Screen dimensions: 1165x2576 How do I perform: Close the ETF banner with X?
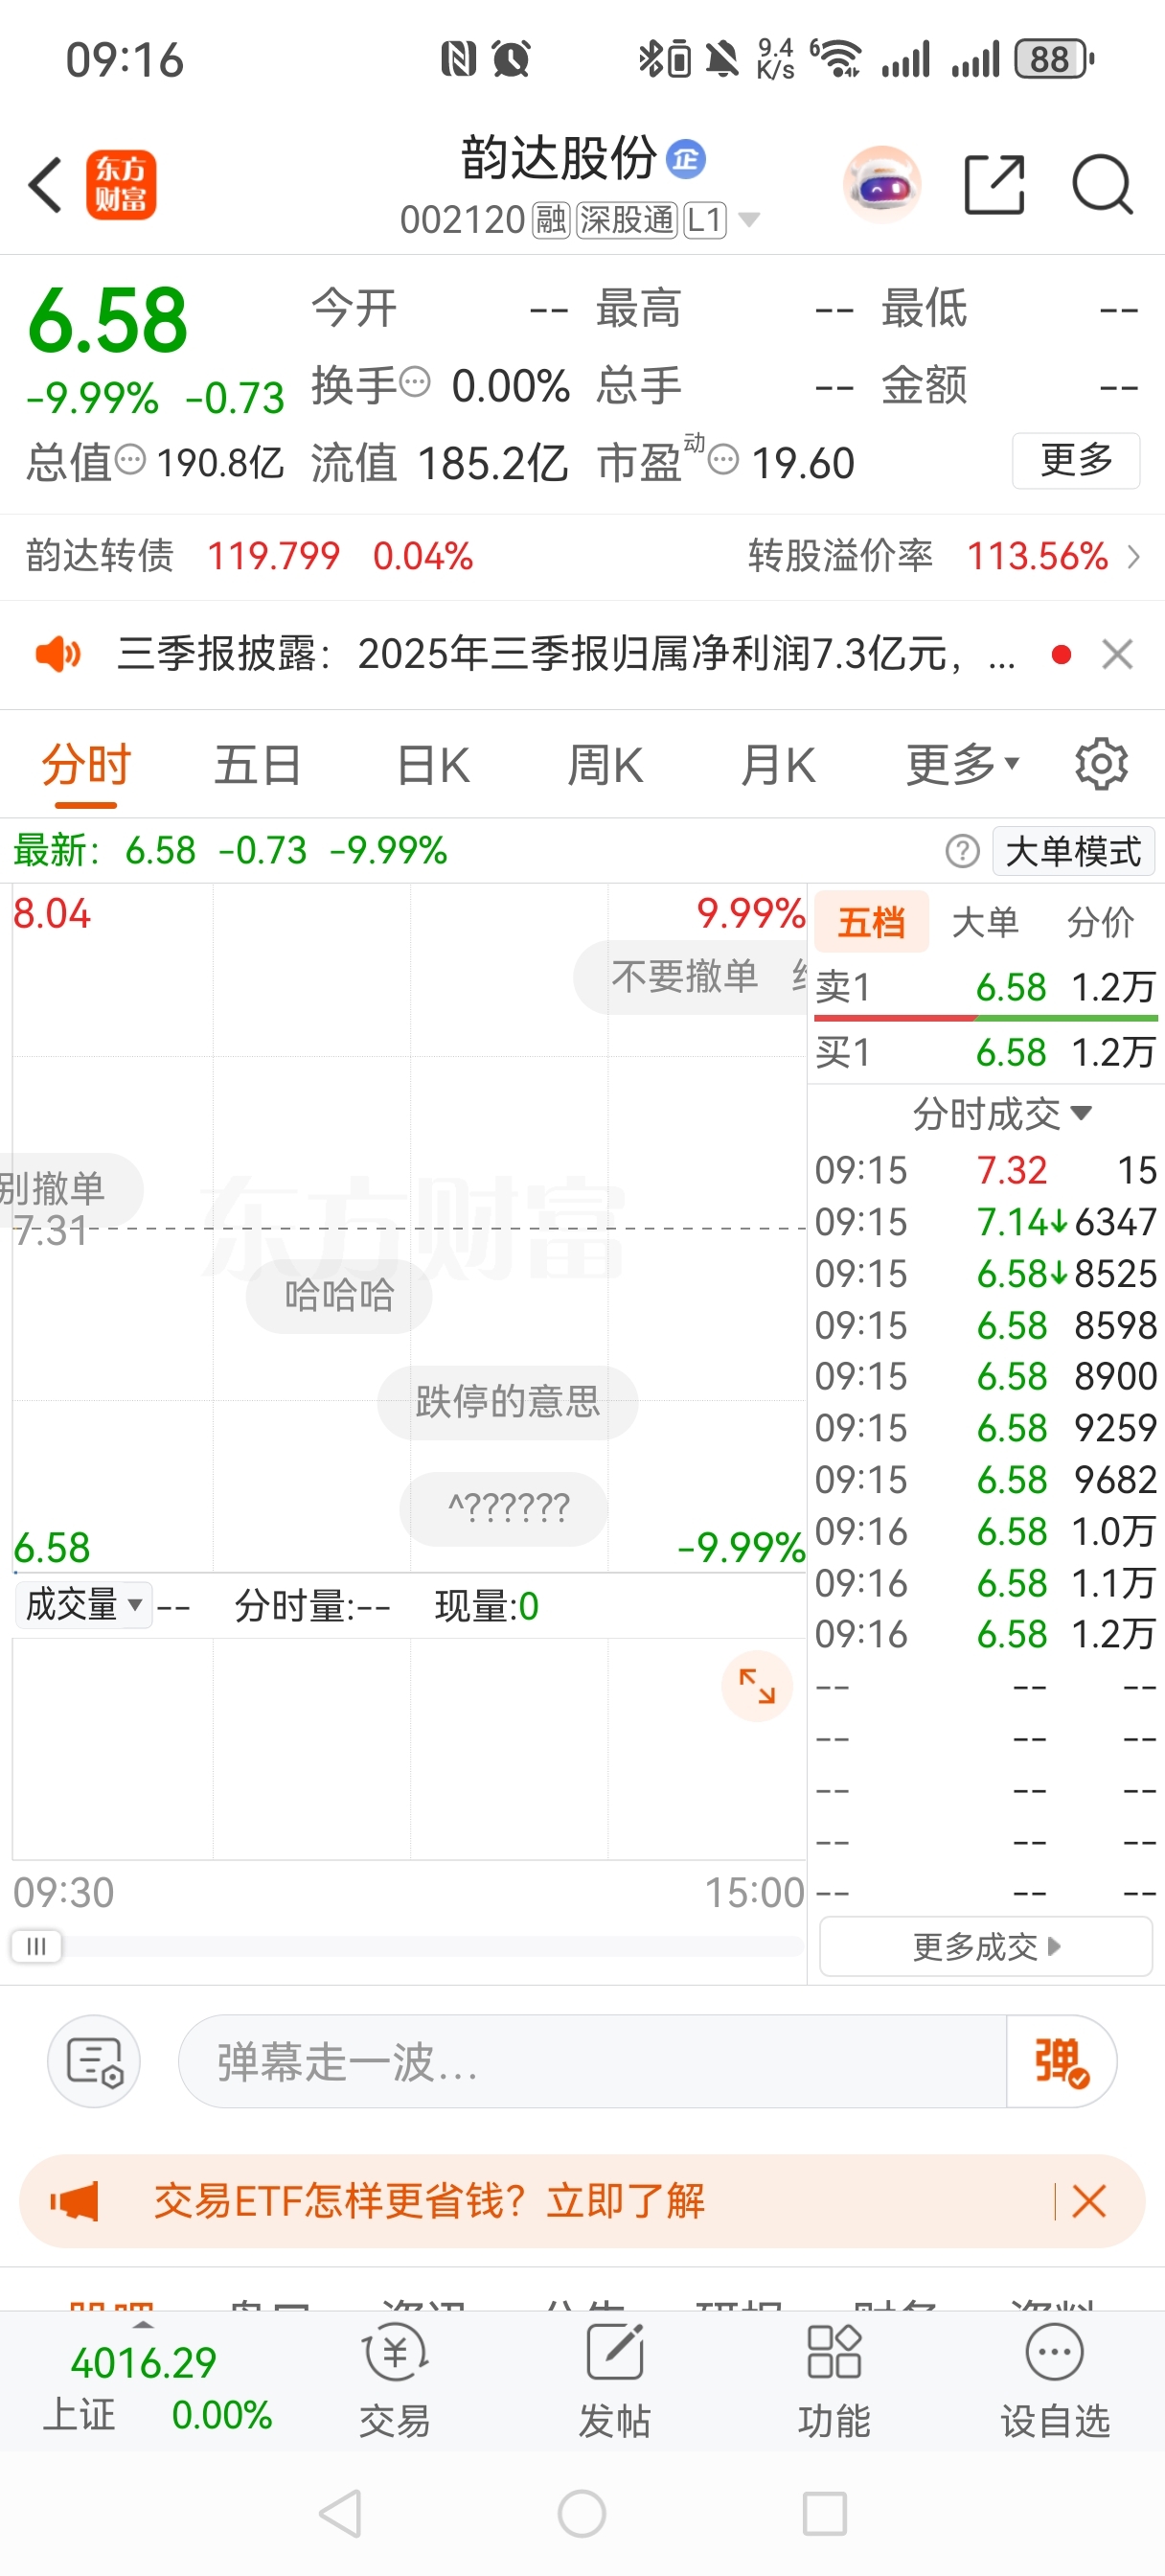(1089, 2201)
